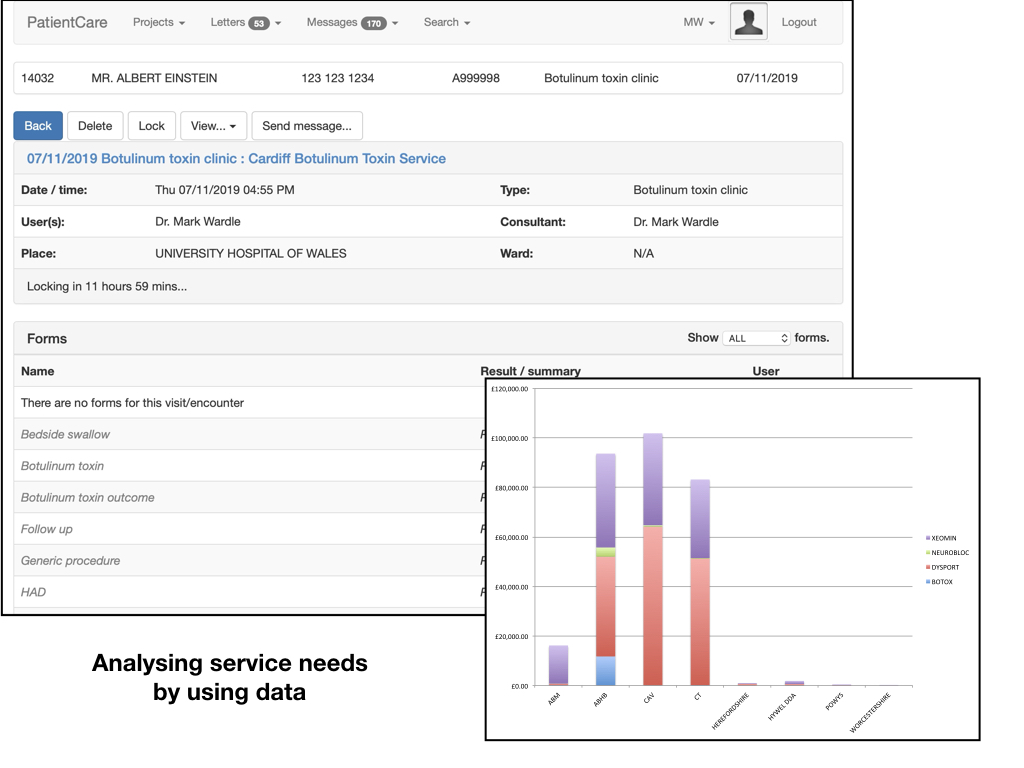Image resolution: width=1024 pixels, height=768 pixels.
Task: Lock the encounter with Lock button
Action: coord(151,126)
